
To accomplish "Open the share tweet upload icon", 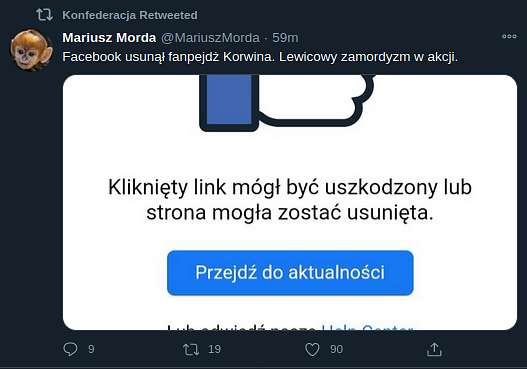I will (434, 350).
